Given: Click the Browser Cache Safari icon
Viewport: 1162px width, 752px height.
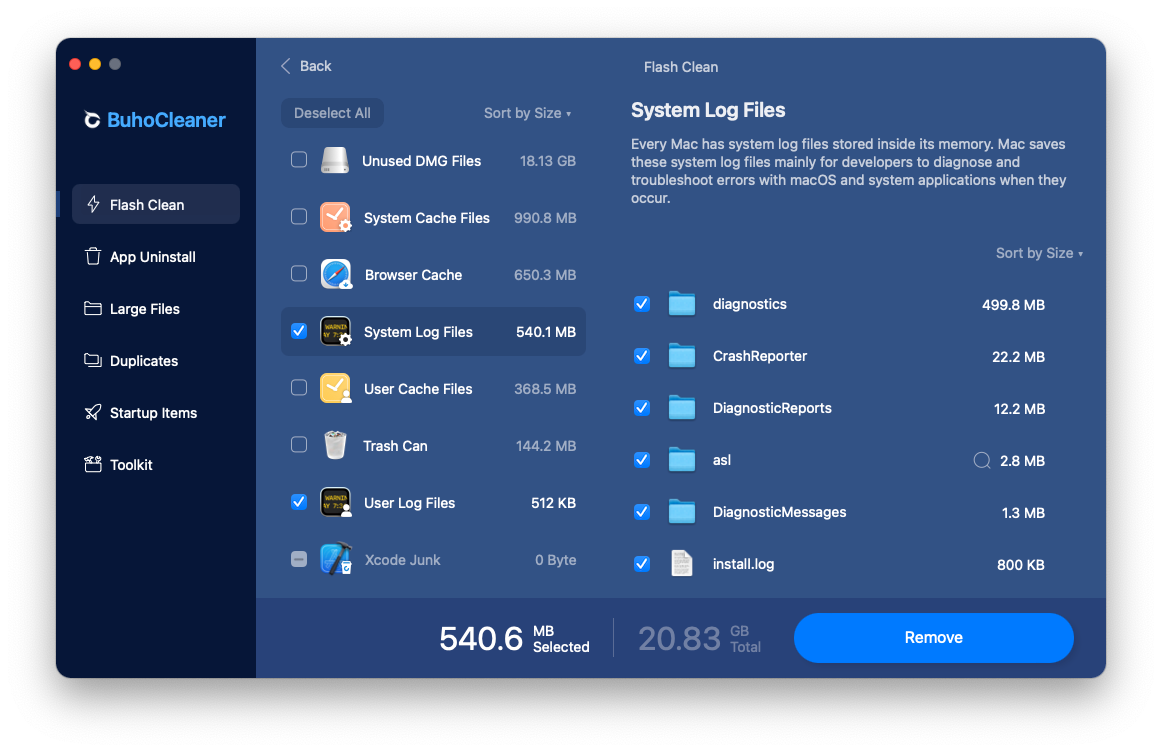Looking at the screenshot, I should coord(336,274).
